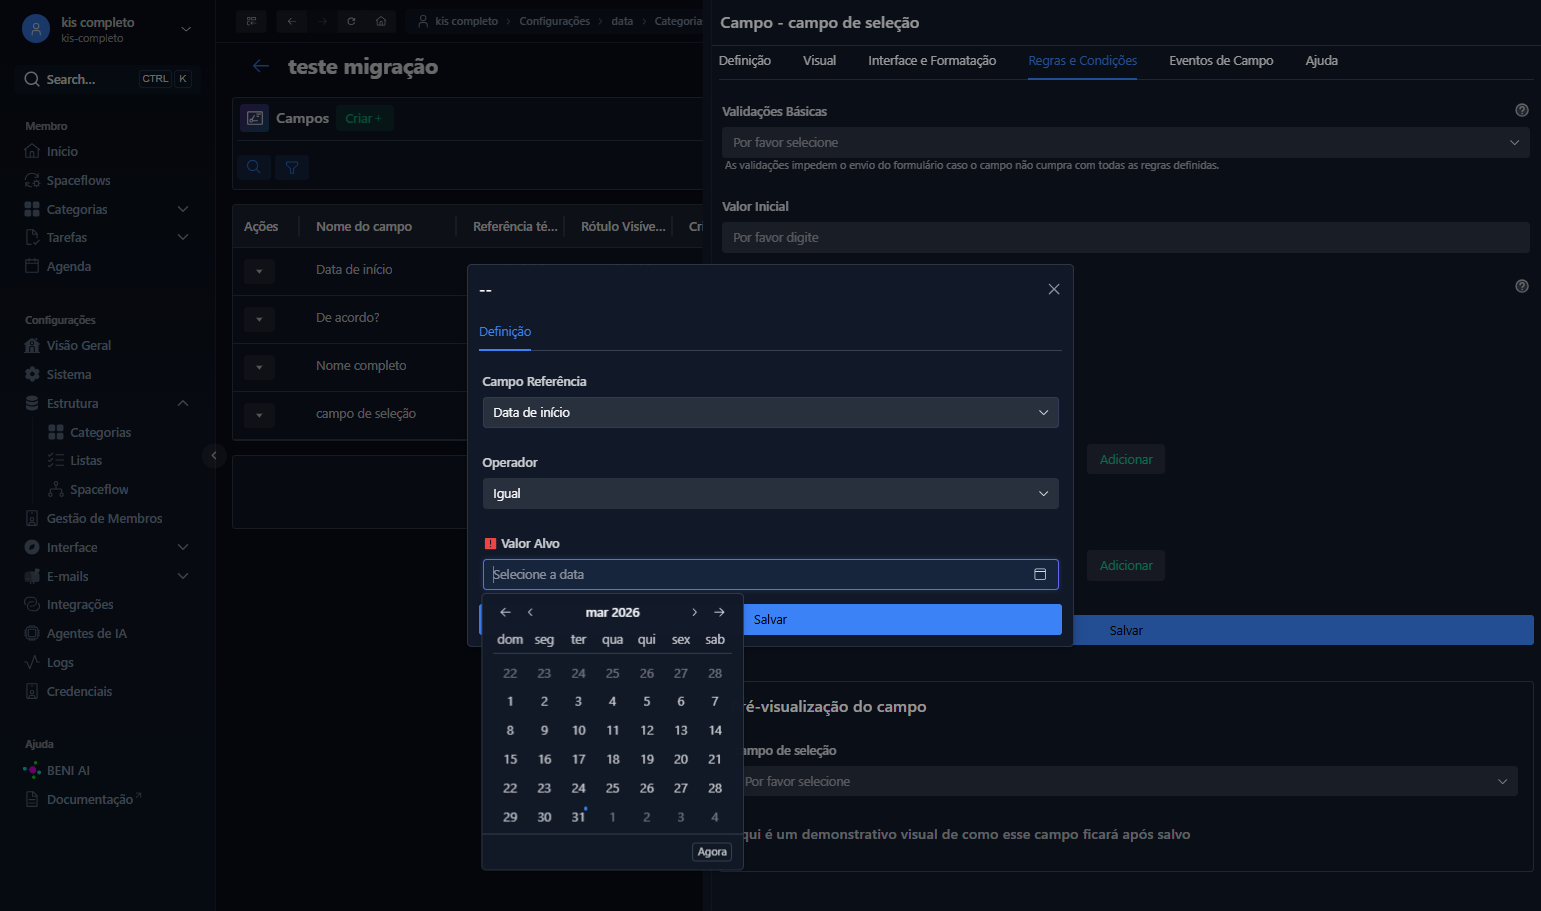Select the Regras e Condições tab
This screenshot has width=1541, height=911.
pyautogui.click(x=1083, y=61)
